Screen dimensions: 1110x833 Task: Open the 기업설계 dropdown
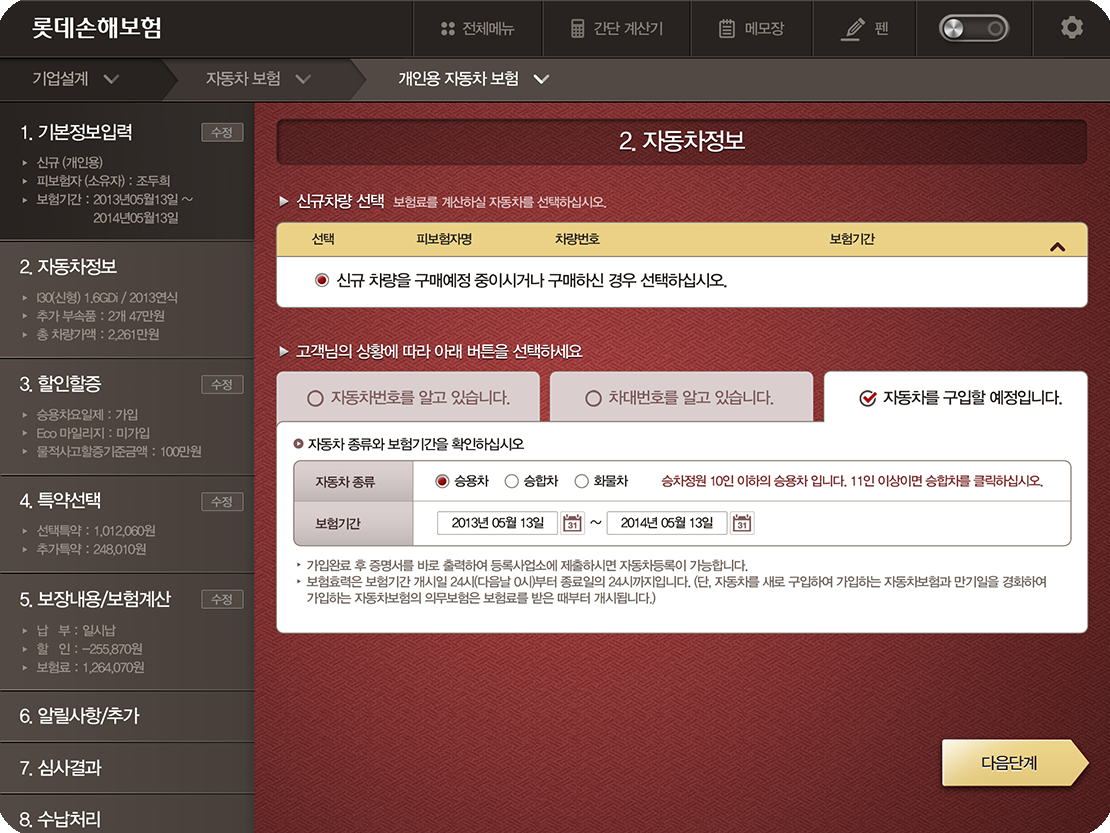tap(76, 79)
